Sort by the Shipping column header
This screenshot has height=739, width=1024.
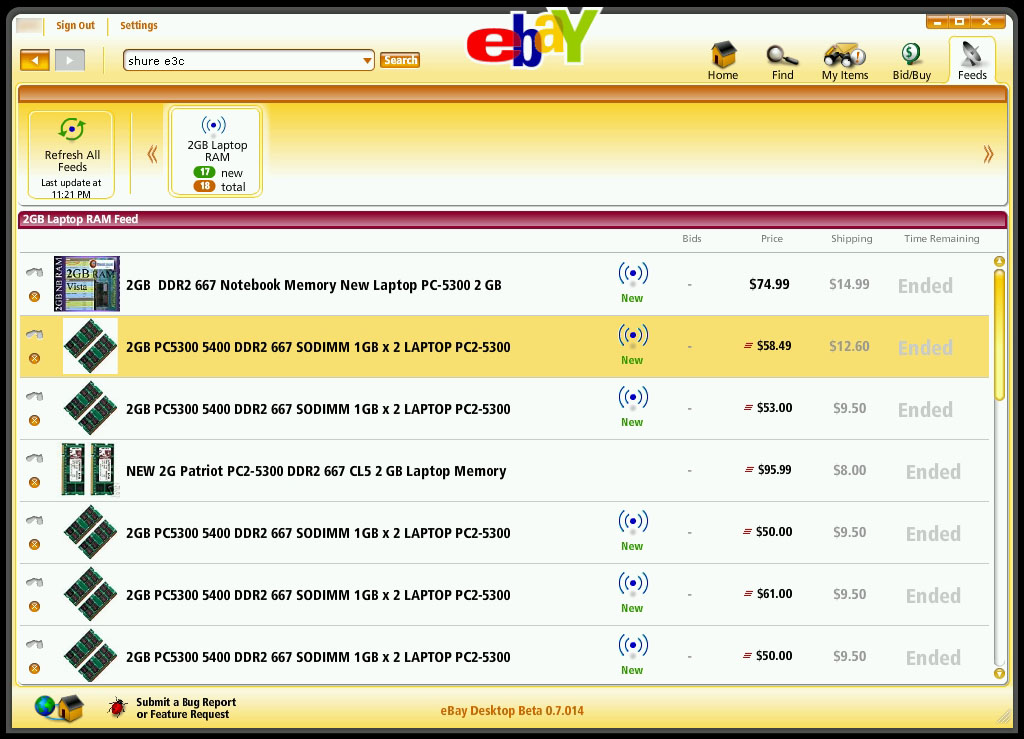click(x=852, y=239)
